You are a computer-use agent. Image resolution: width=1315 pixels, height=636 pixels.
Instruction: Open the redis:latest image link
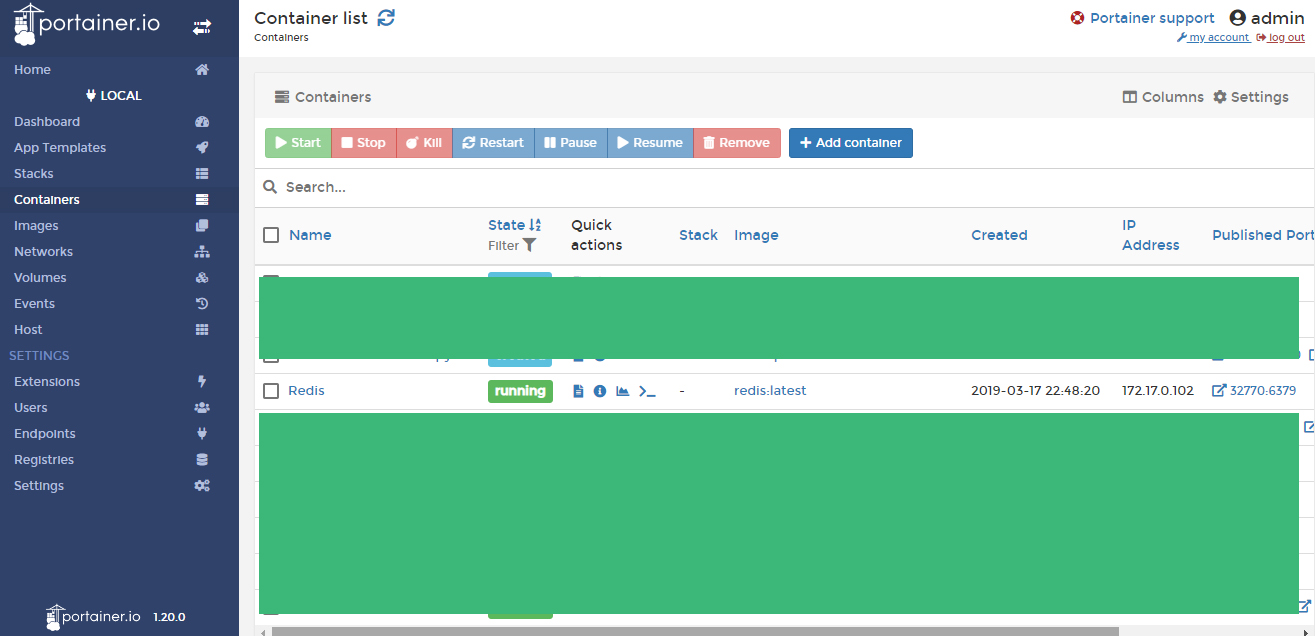[x=770, y=391]
